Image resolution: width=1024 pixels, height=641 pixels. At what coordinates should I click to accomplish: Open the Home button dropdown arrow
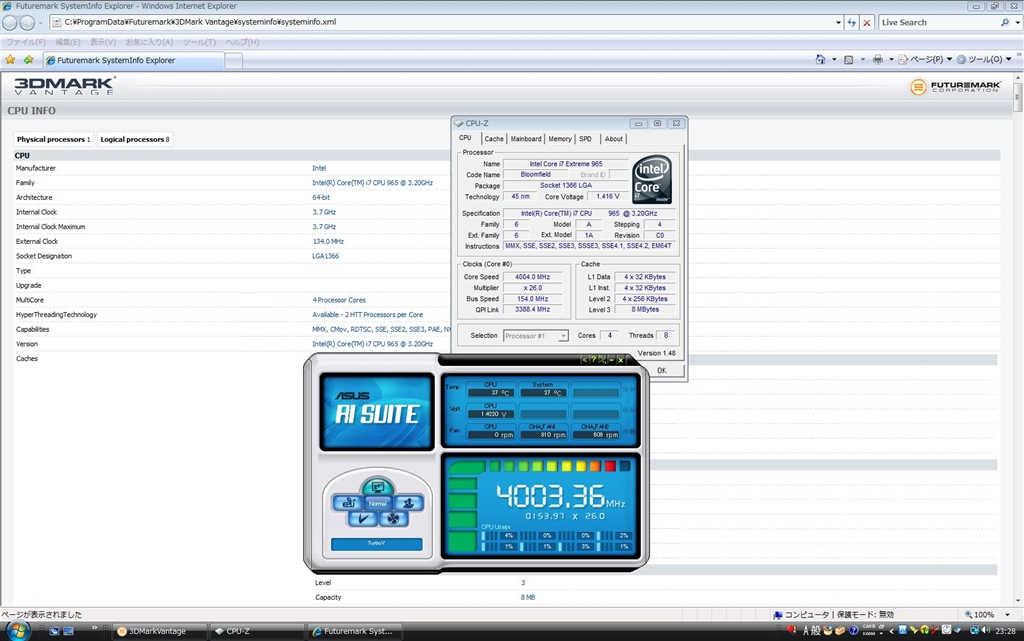(834, 59)
